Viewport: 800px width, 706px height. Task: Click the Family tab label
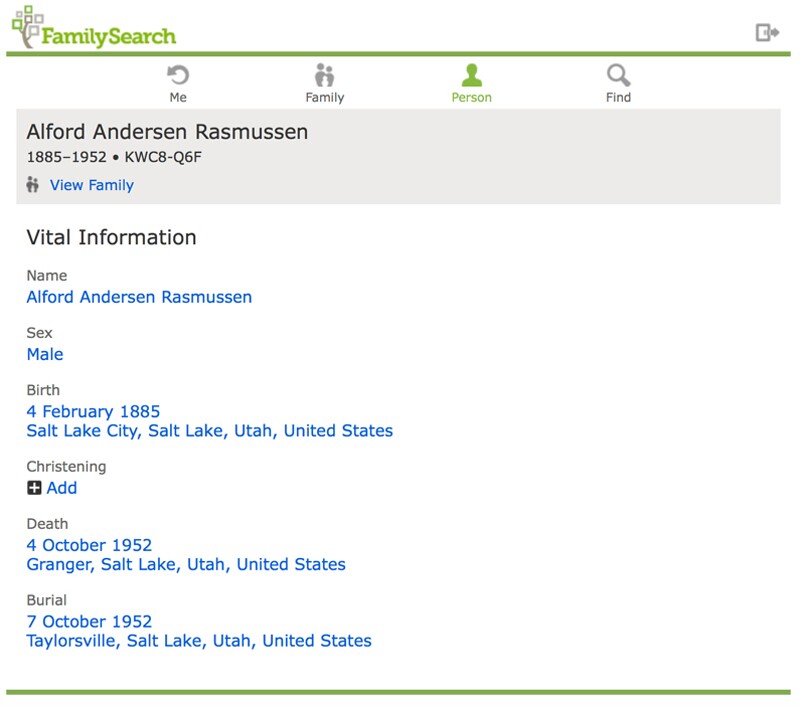click(x=324, y=97)
